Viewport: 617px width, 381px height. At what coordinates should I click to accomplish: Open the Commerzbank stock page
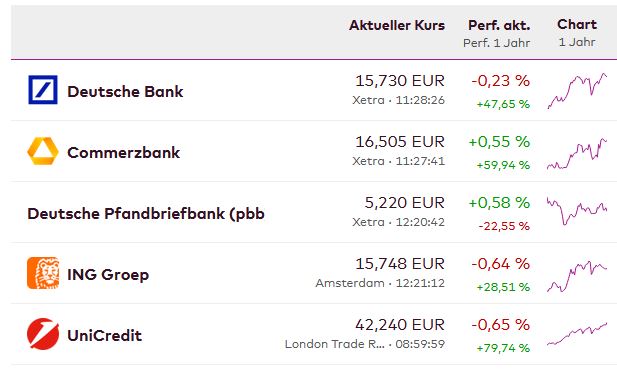(124, 152)
